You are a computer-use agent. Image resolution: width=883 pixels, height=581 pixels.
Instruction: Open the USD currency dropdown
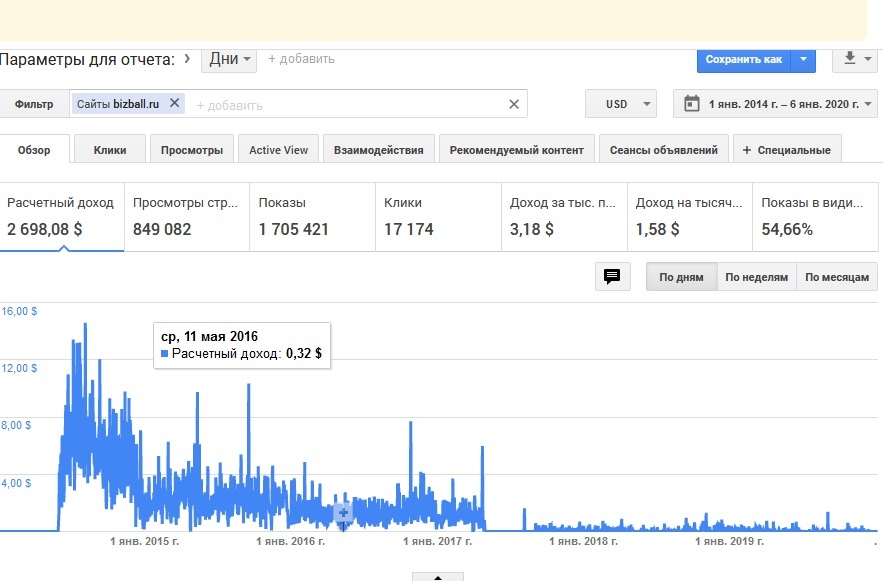pyautogui.click(x=621, y=104)
